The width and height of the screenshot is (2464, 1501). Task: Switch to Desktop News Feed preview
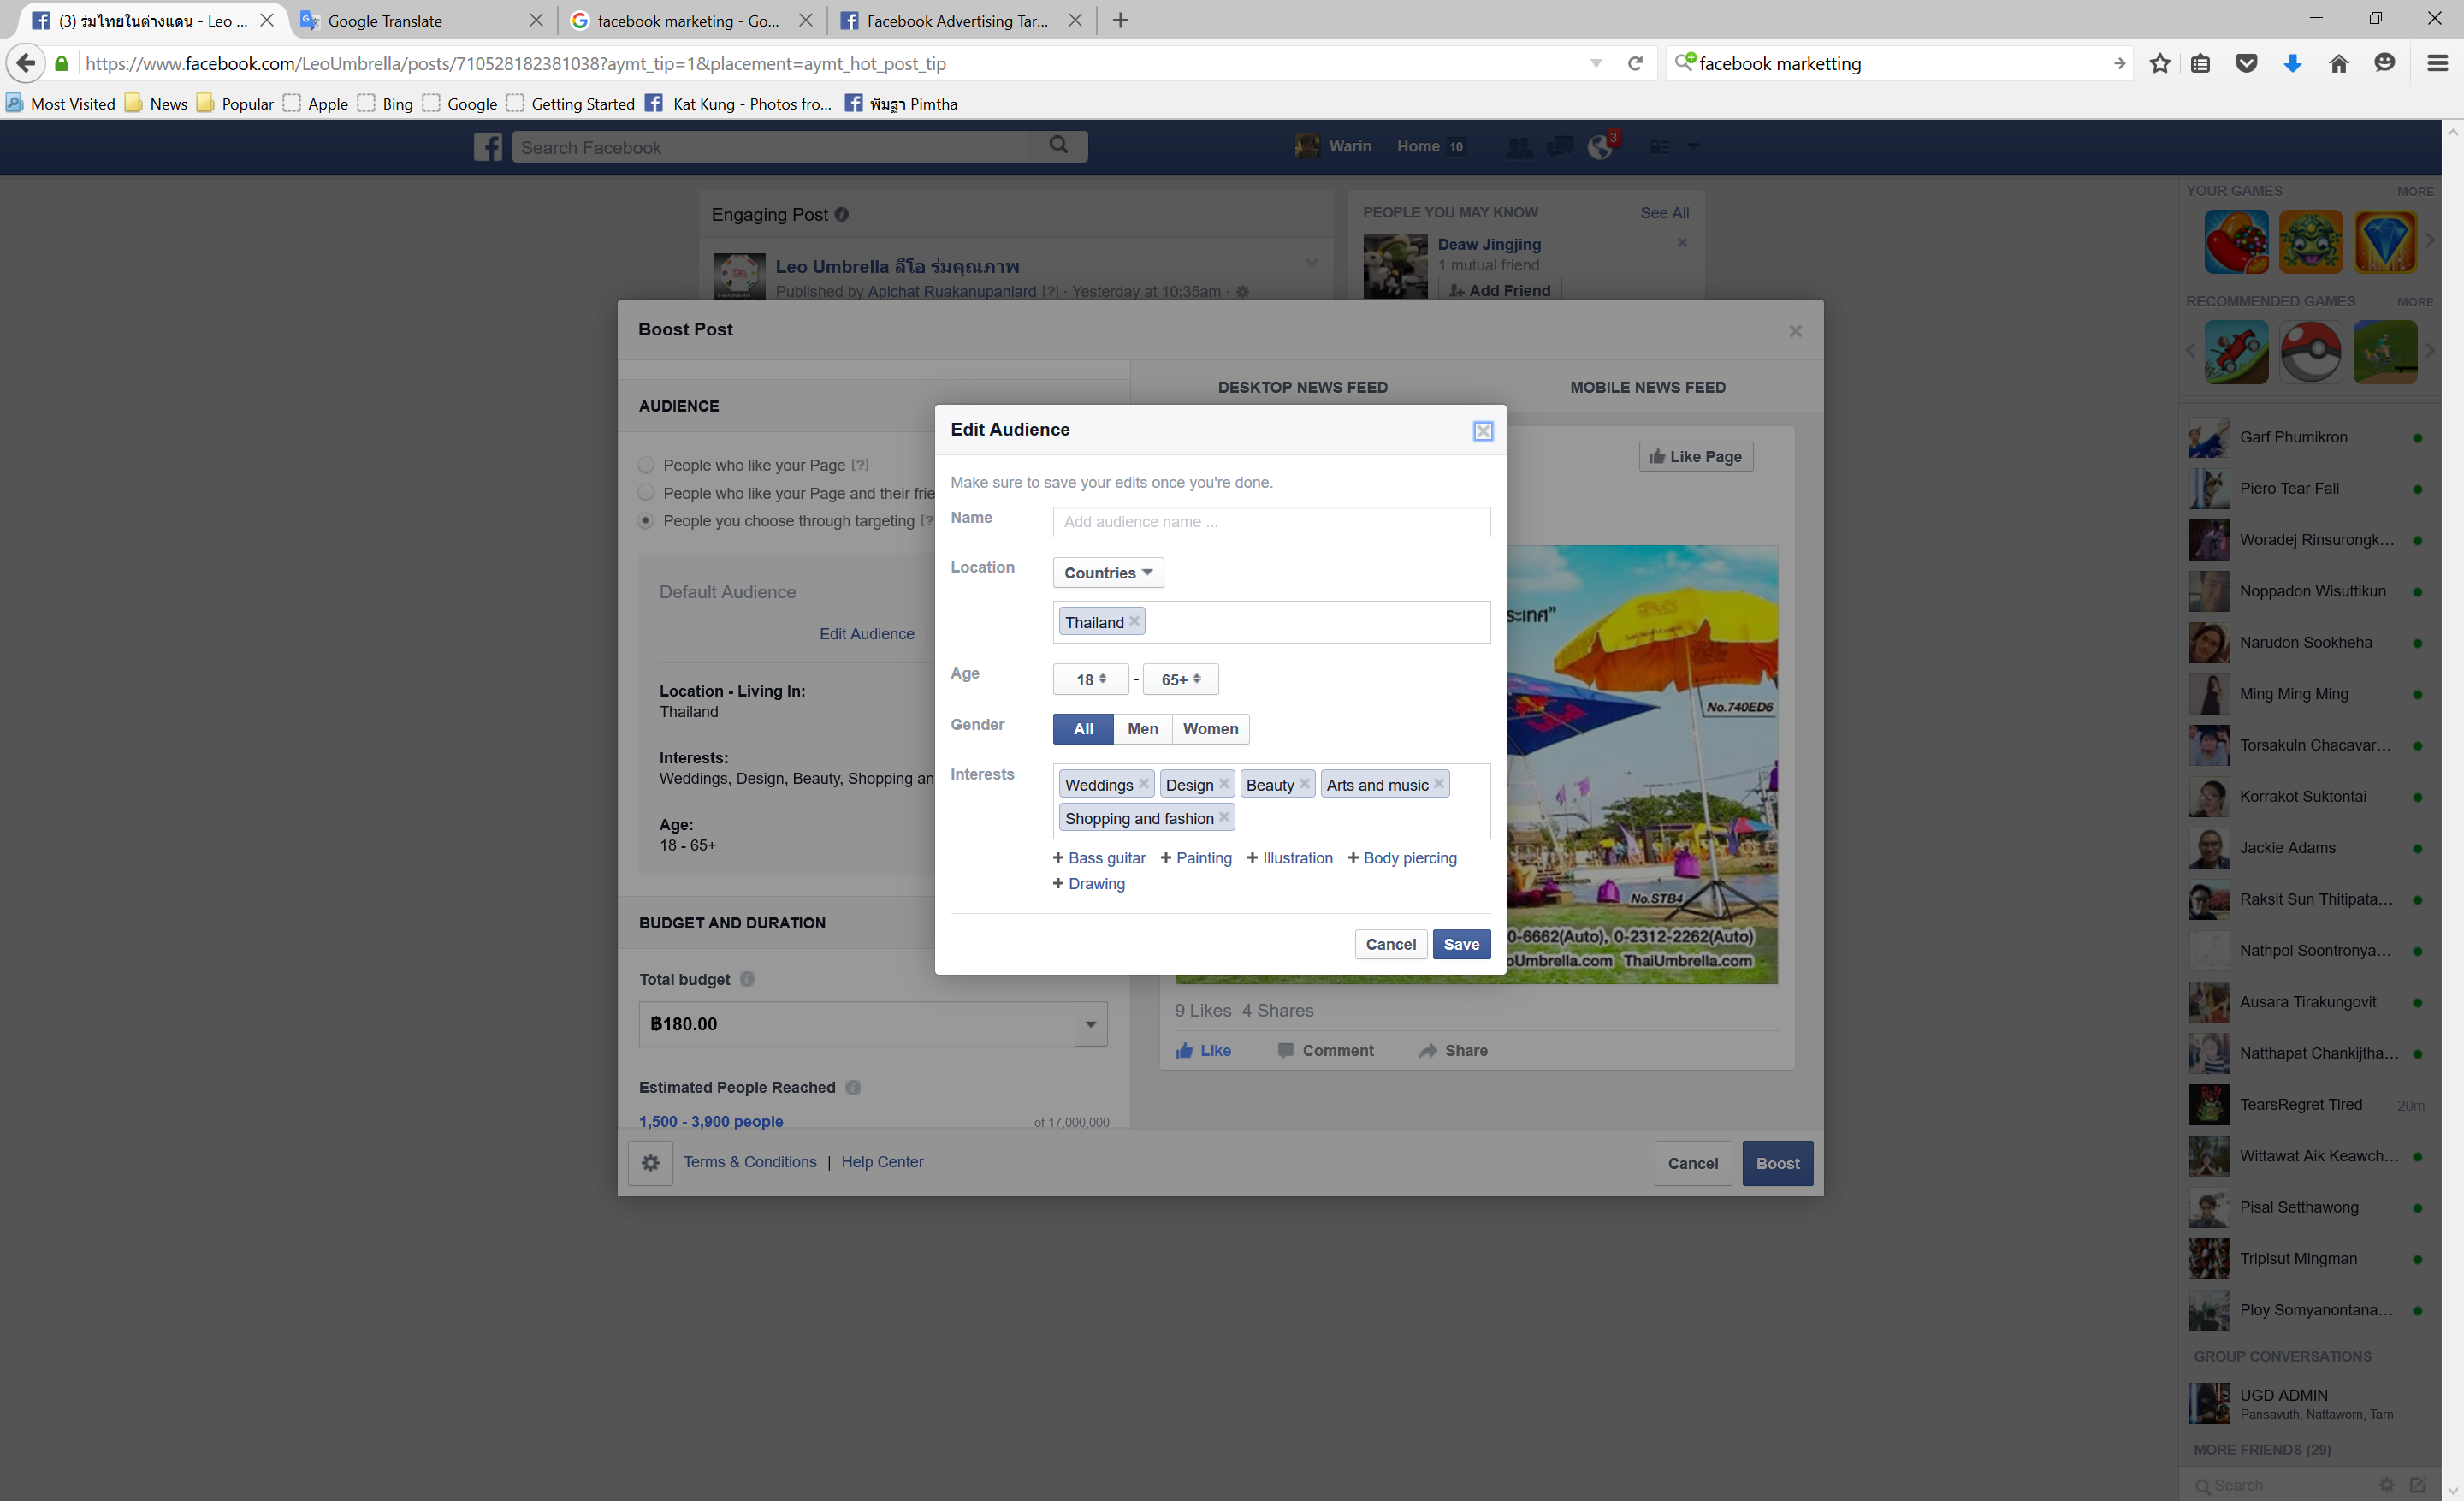point(1302,387)
